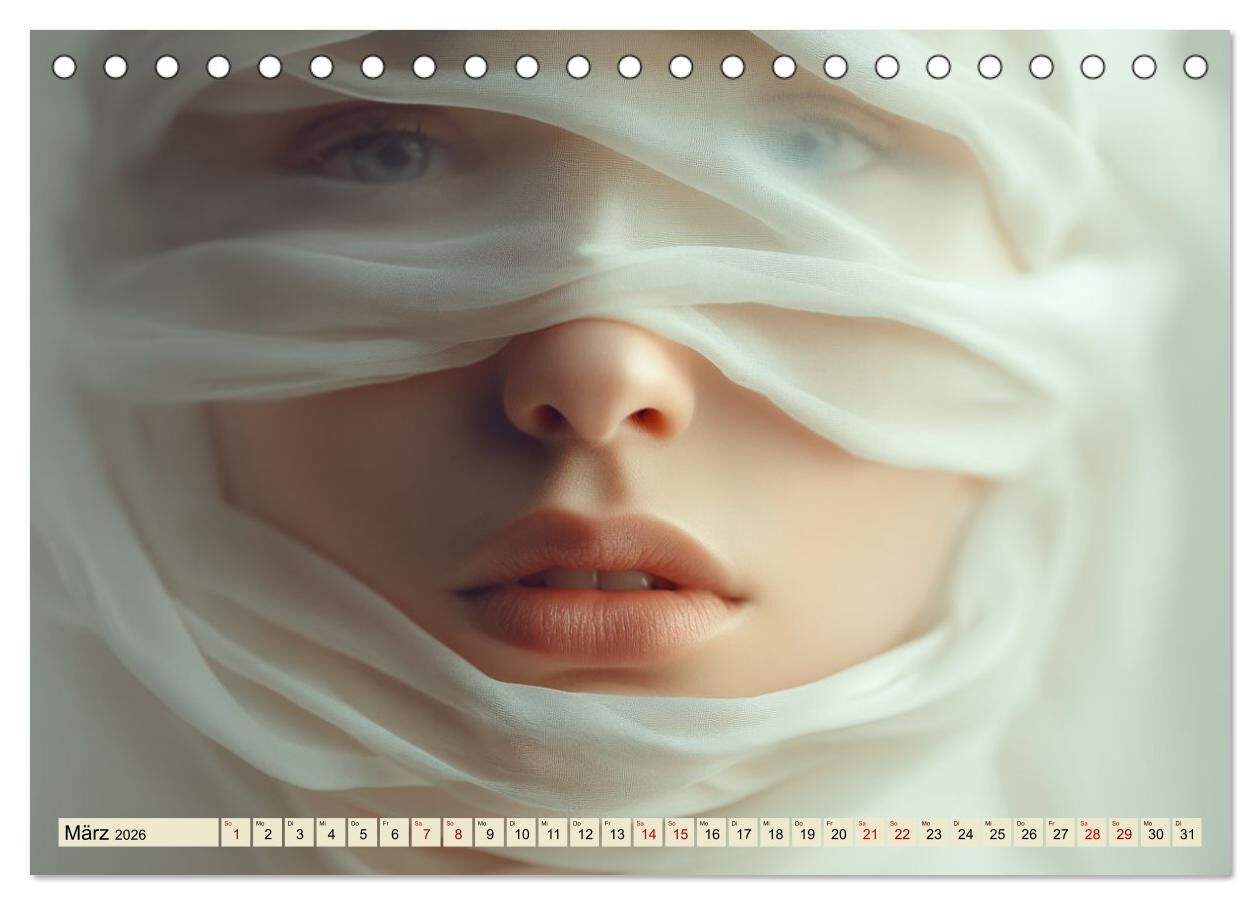Click Friday the 13th date cell
This screenshot has width=1260, height=905.
[x=615, y=833]
